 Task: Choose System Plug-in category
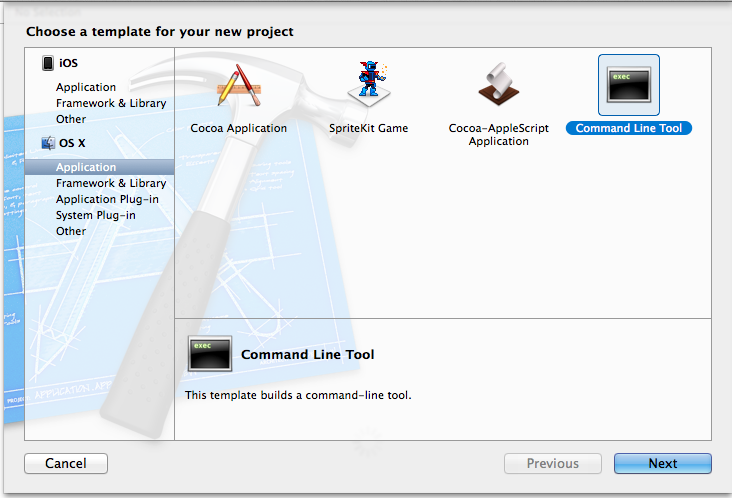(96, 215)
